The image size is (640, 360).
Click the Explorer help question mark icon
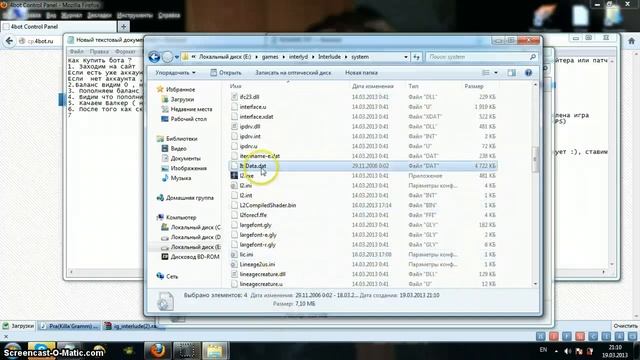pos(528,73)
